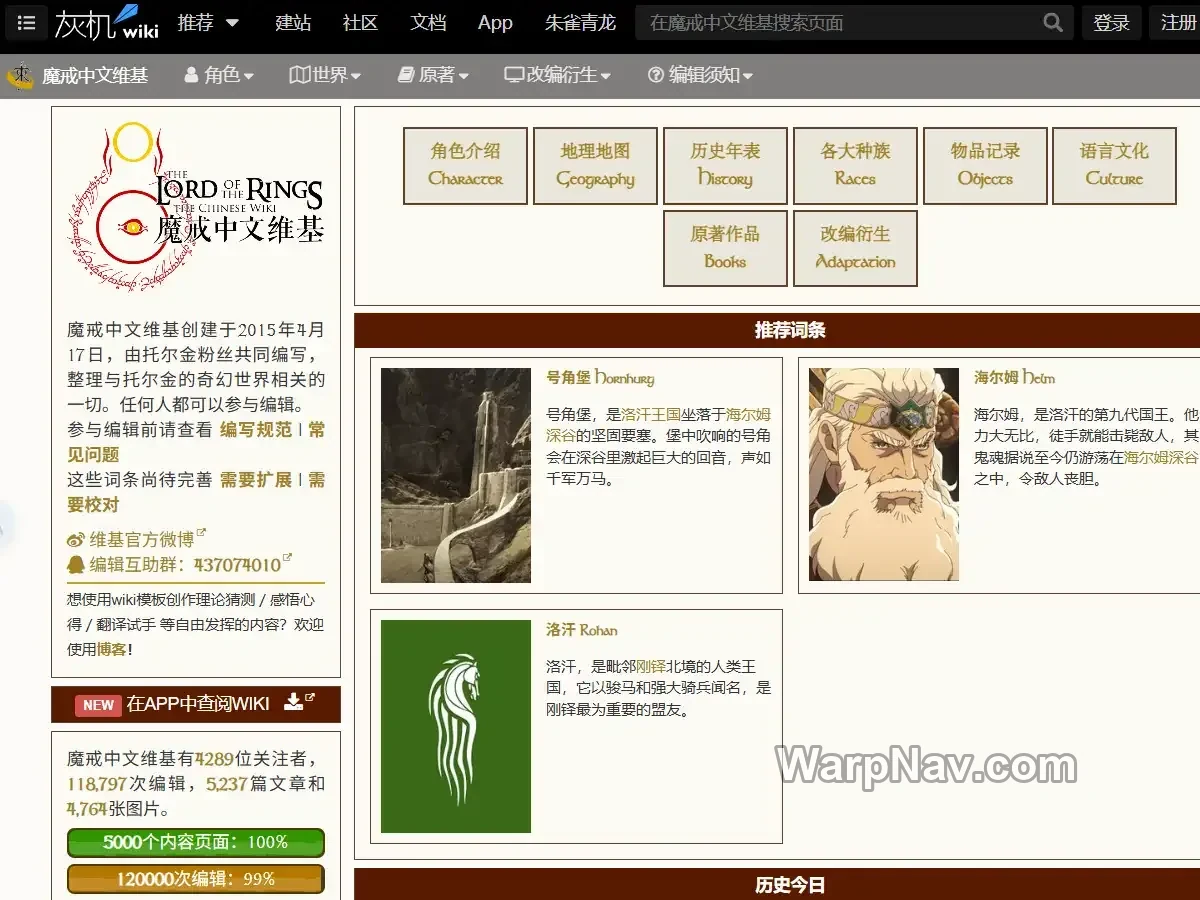Image resolution: width=1200 pixels, height=900 pixels.
Task: Click the 魔戒中文维基 site emblem icon
Action: (20, 75)
